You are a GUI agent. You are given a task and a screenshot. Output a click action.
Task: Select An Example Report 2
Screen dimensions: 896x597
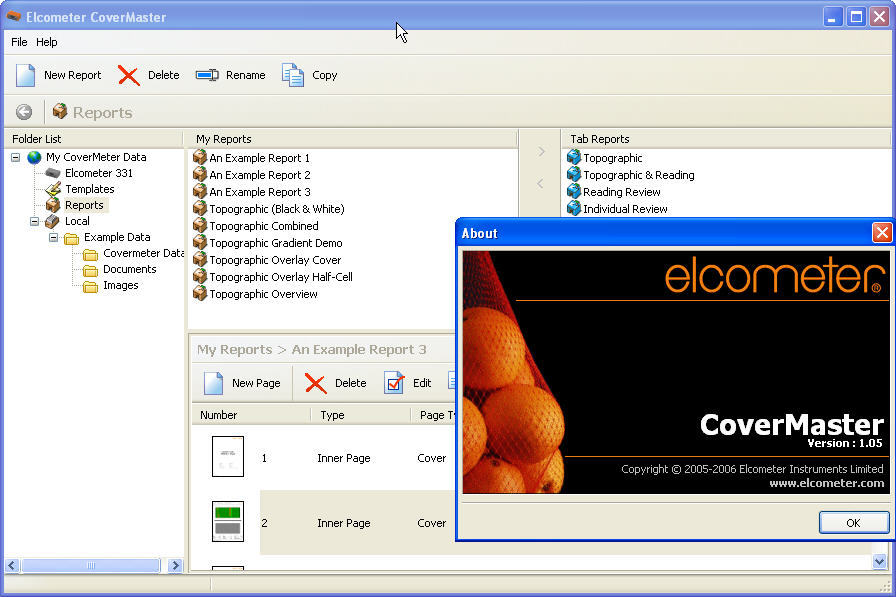point(259,175)
